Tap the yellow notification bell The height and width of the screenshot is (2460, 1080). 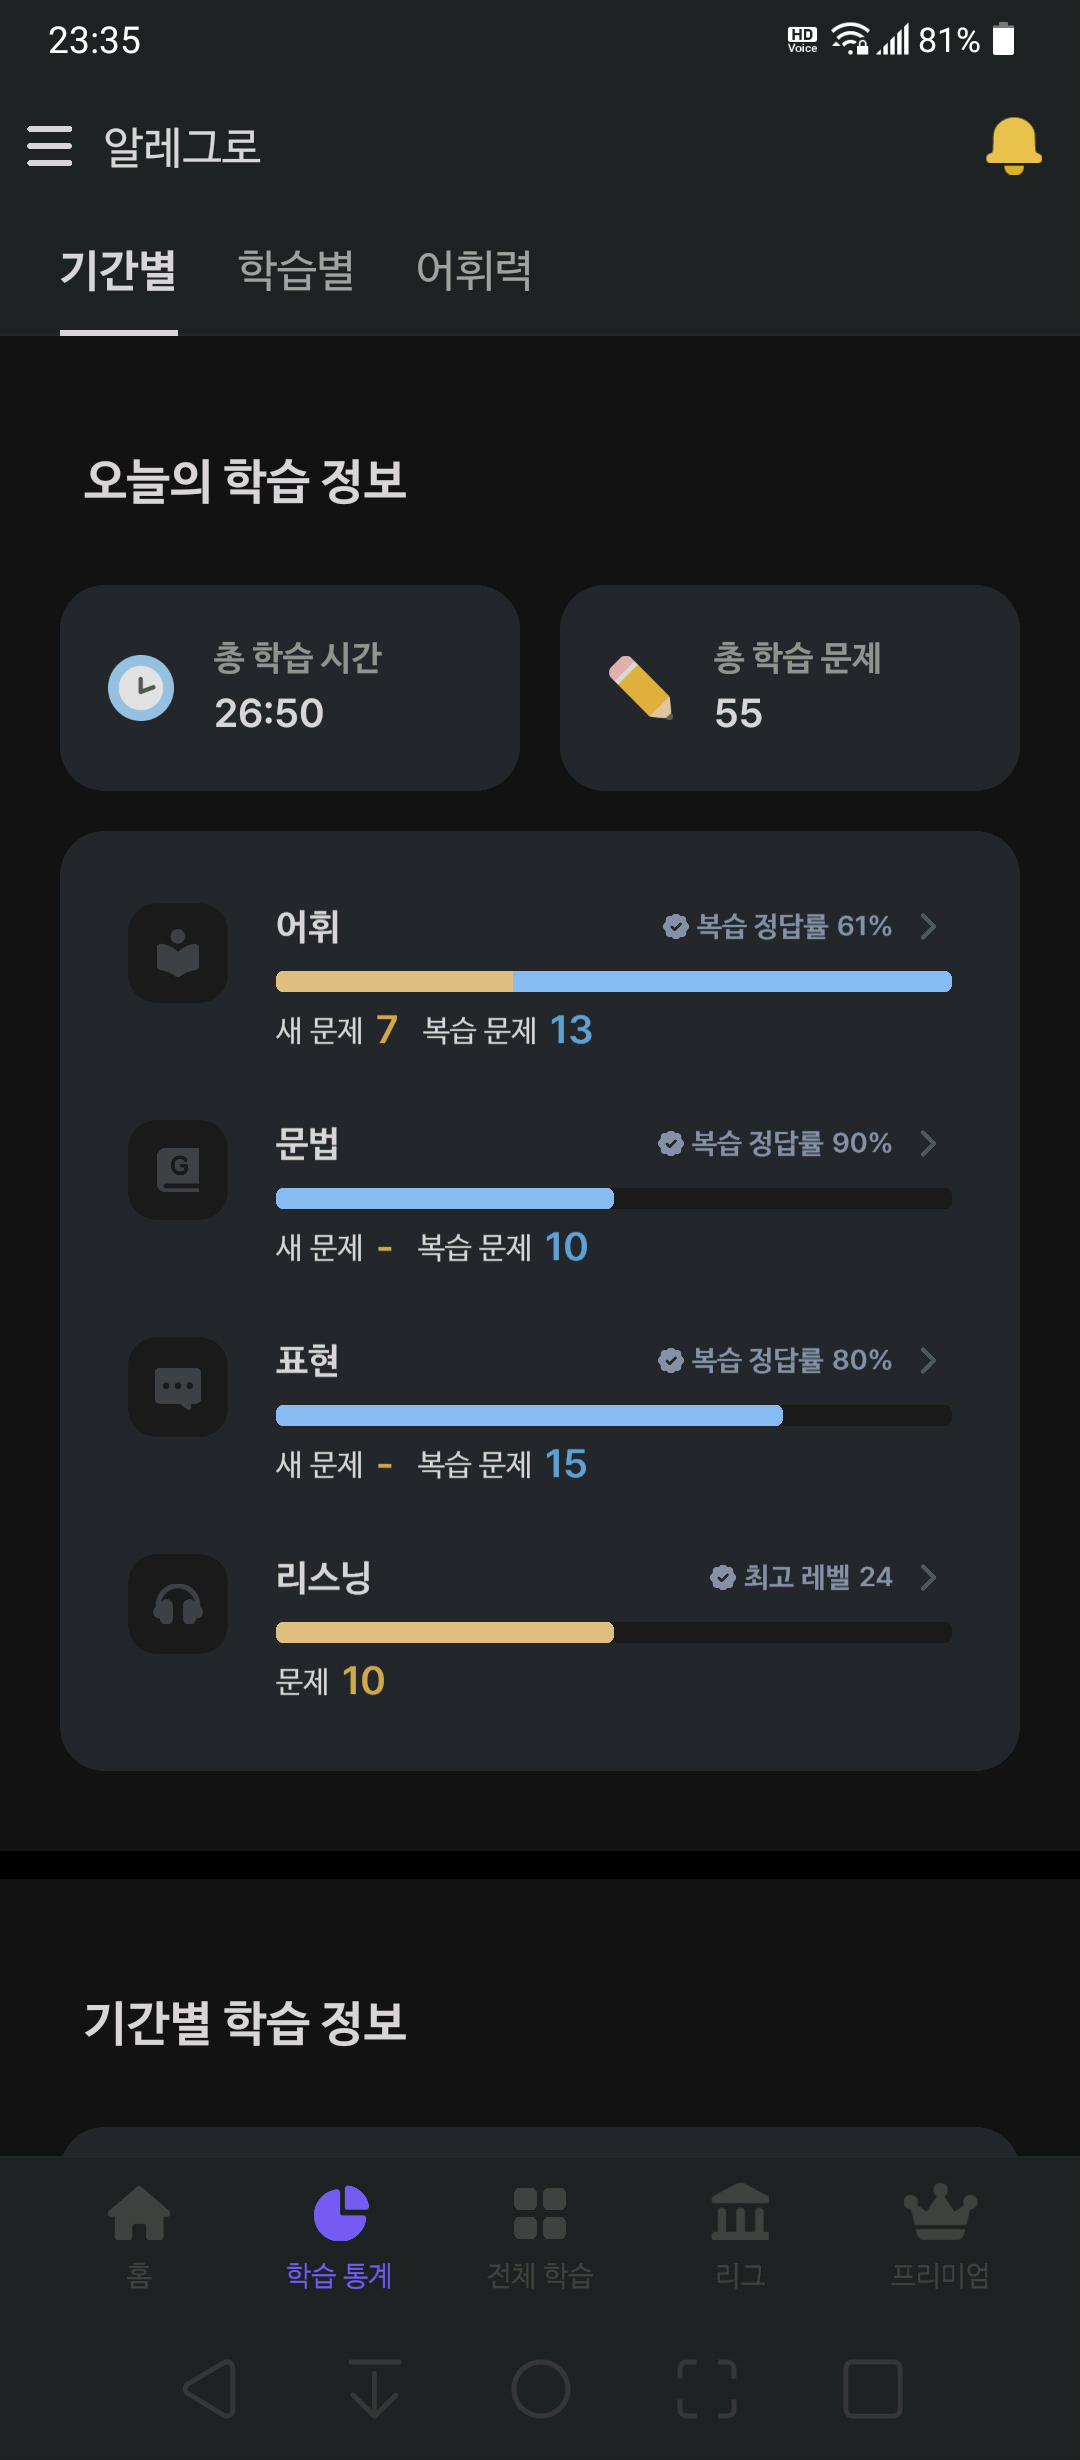pyautogui.click(x=1013, y=146)
